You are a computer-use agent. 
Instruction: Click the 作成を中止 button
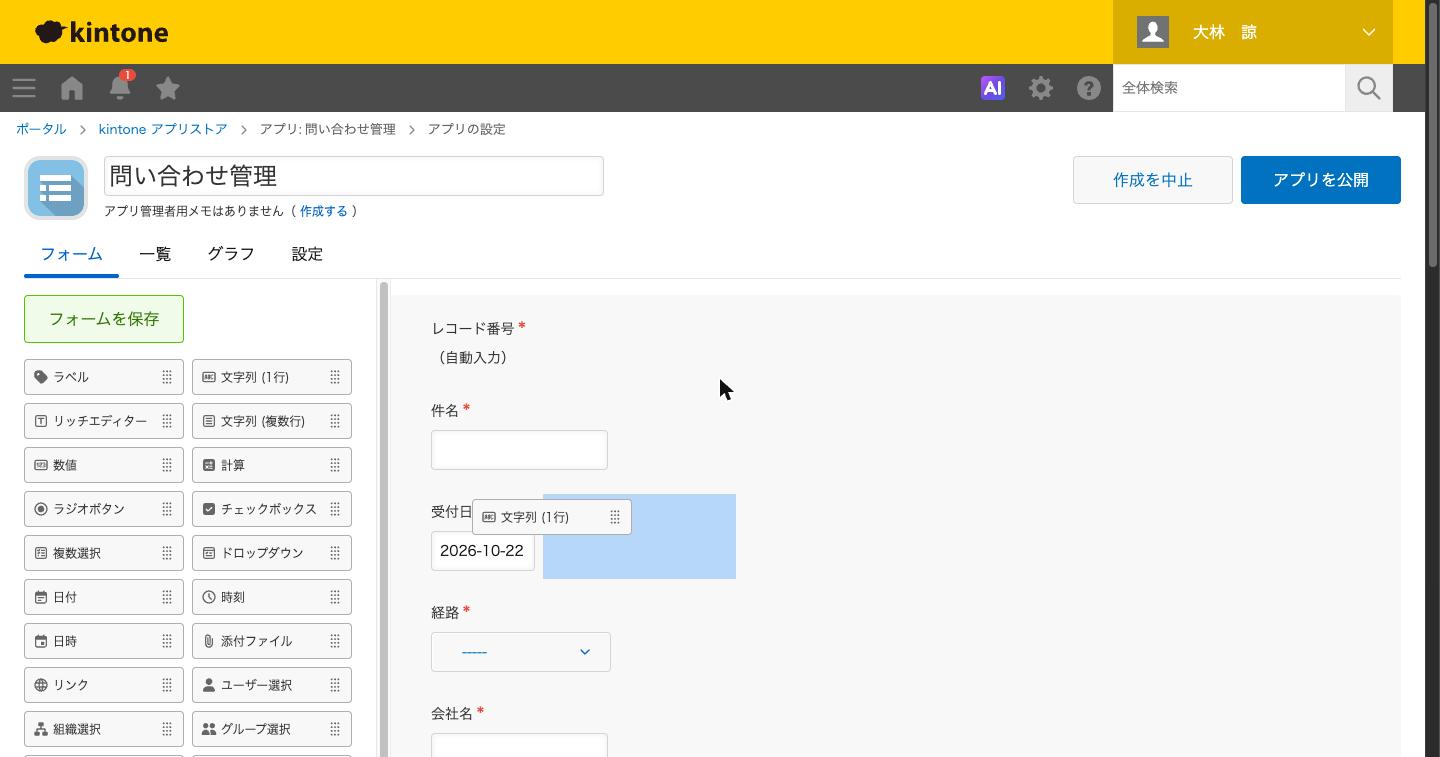[x=1153, y=180]
